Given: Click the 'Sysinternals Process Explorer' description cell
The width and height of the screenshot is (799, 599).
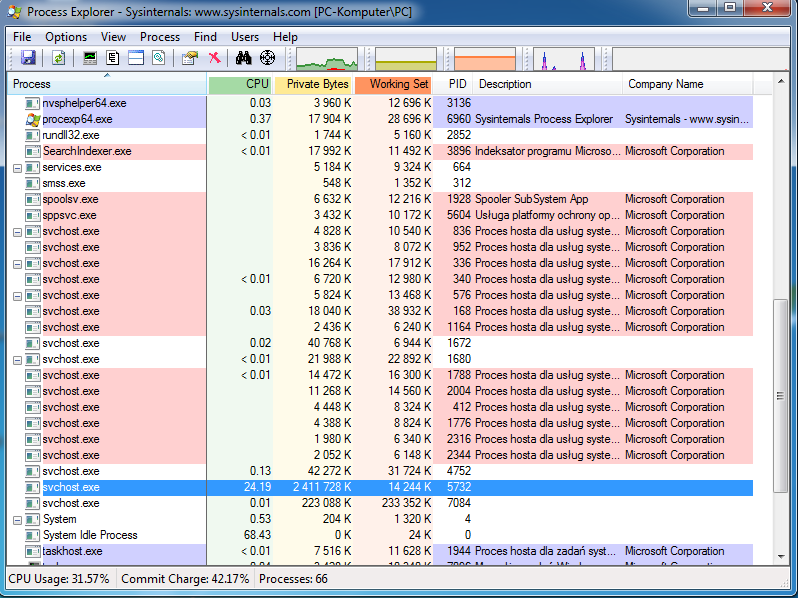Looking at the screenshot, I should point(544,119).
